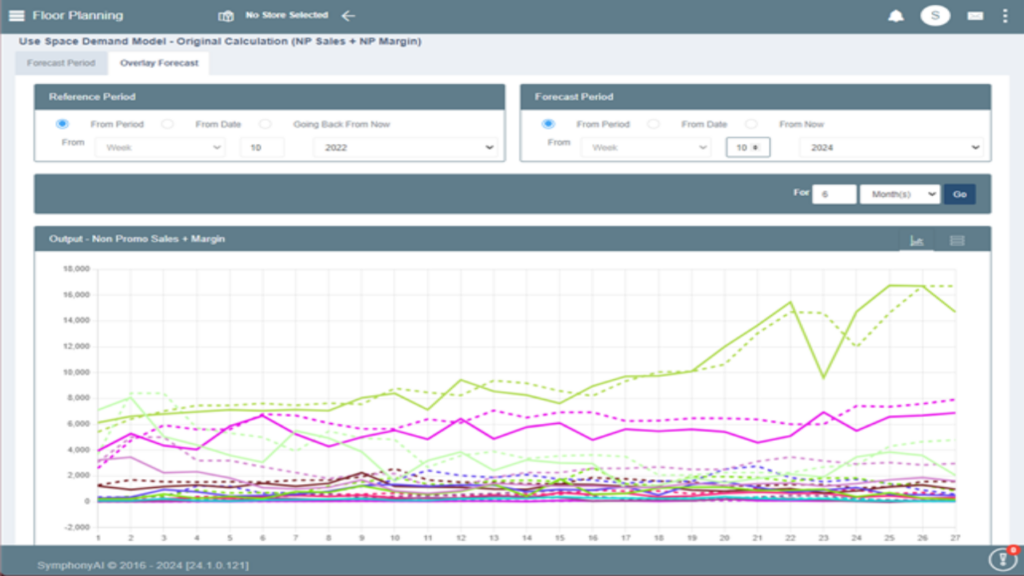Switch to the Forecast Period tab
Screen dimensions: 1024x576
click(61, 63)
